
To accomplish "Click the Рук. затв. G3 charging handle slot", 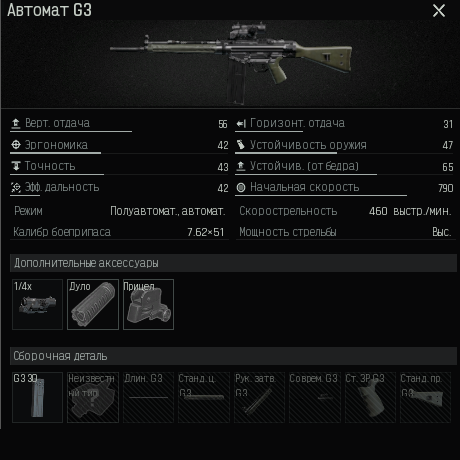I will click(259, 397).
